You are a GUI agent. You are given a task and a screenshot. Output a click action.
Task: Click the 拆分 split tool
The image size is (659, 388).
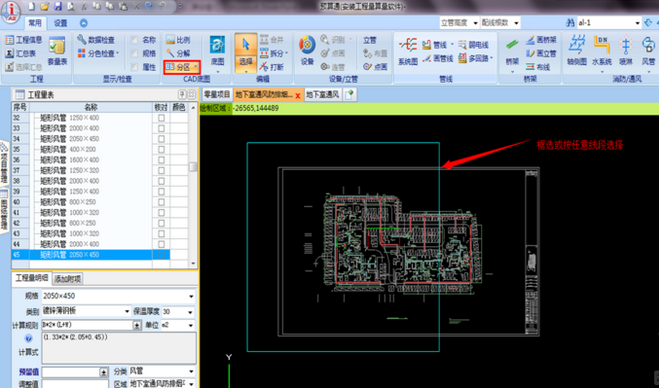tap(274, 53)
